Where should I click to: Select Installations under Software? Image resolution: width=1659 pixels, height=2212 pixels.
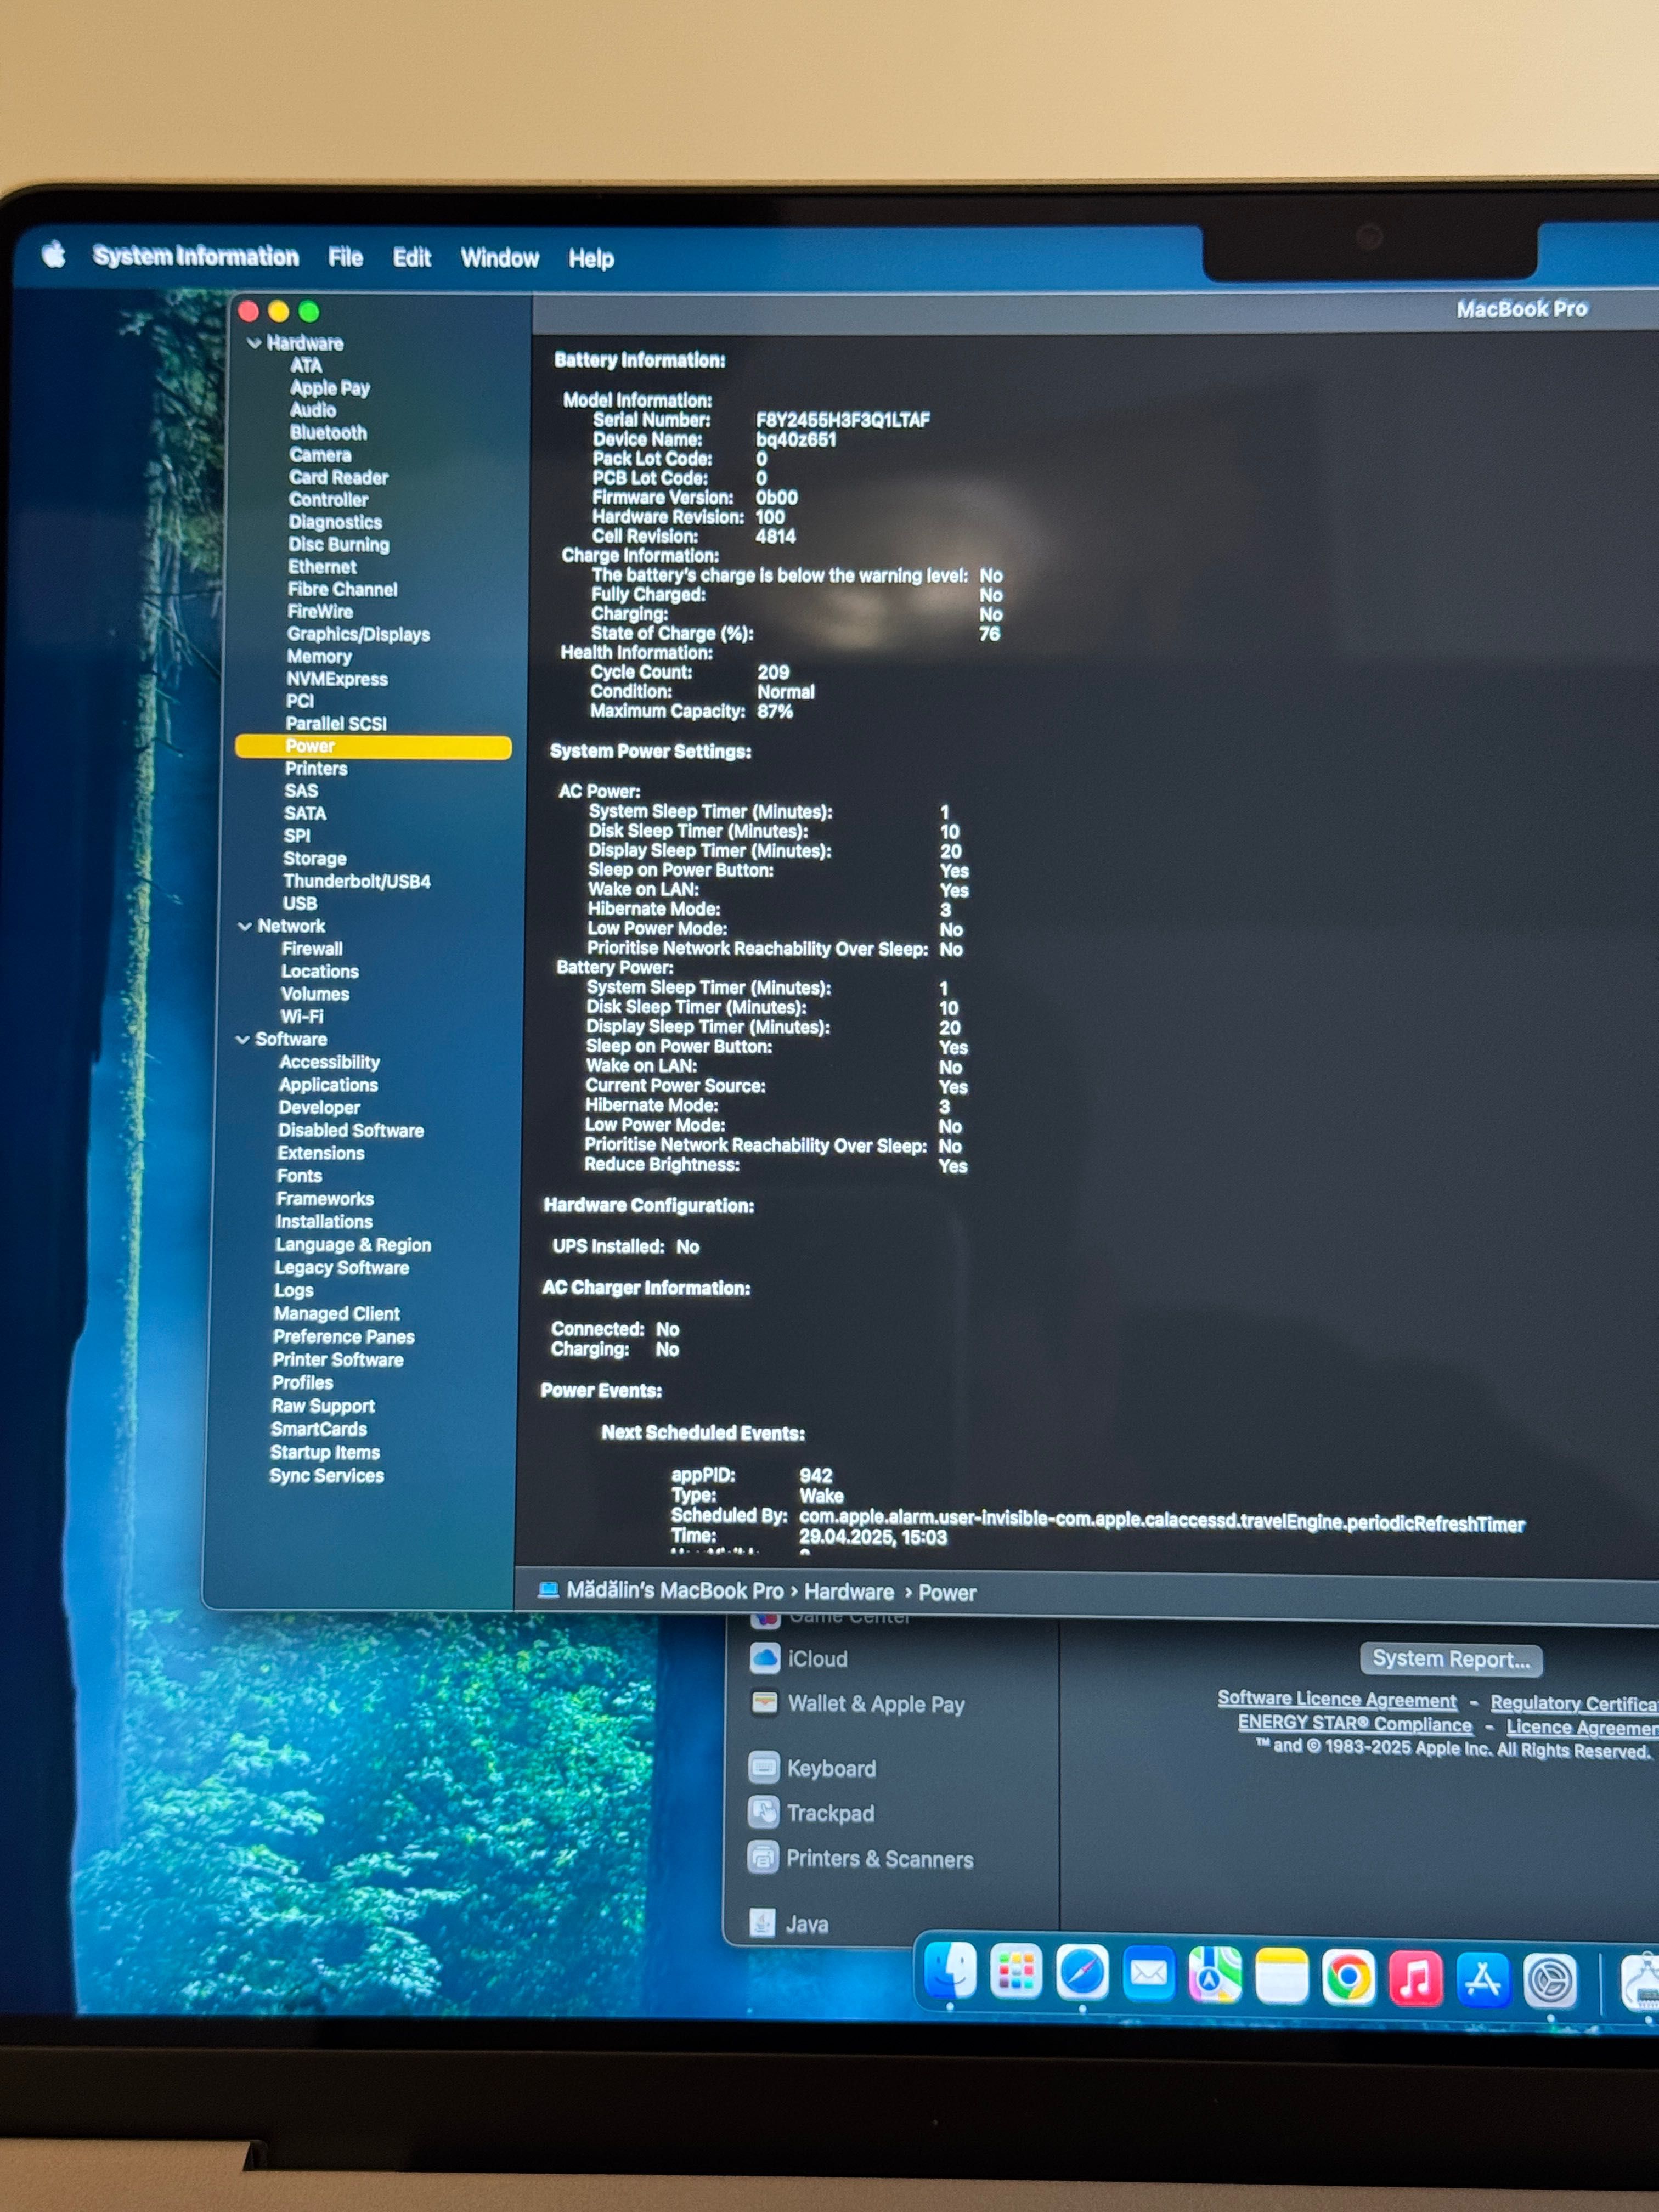(324, 1222)
